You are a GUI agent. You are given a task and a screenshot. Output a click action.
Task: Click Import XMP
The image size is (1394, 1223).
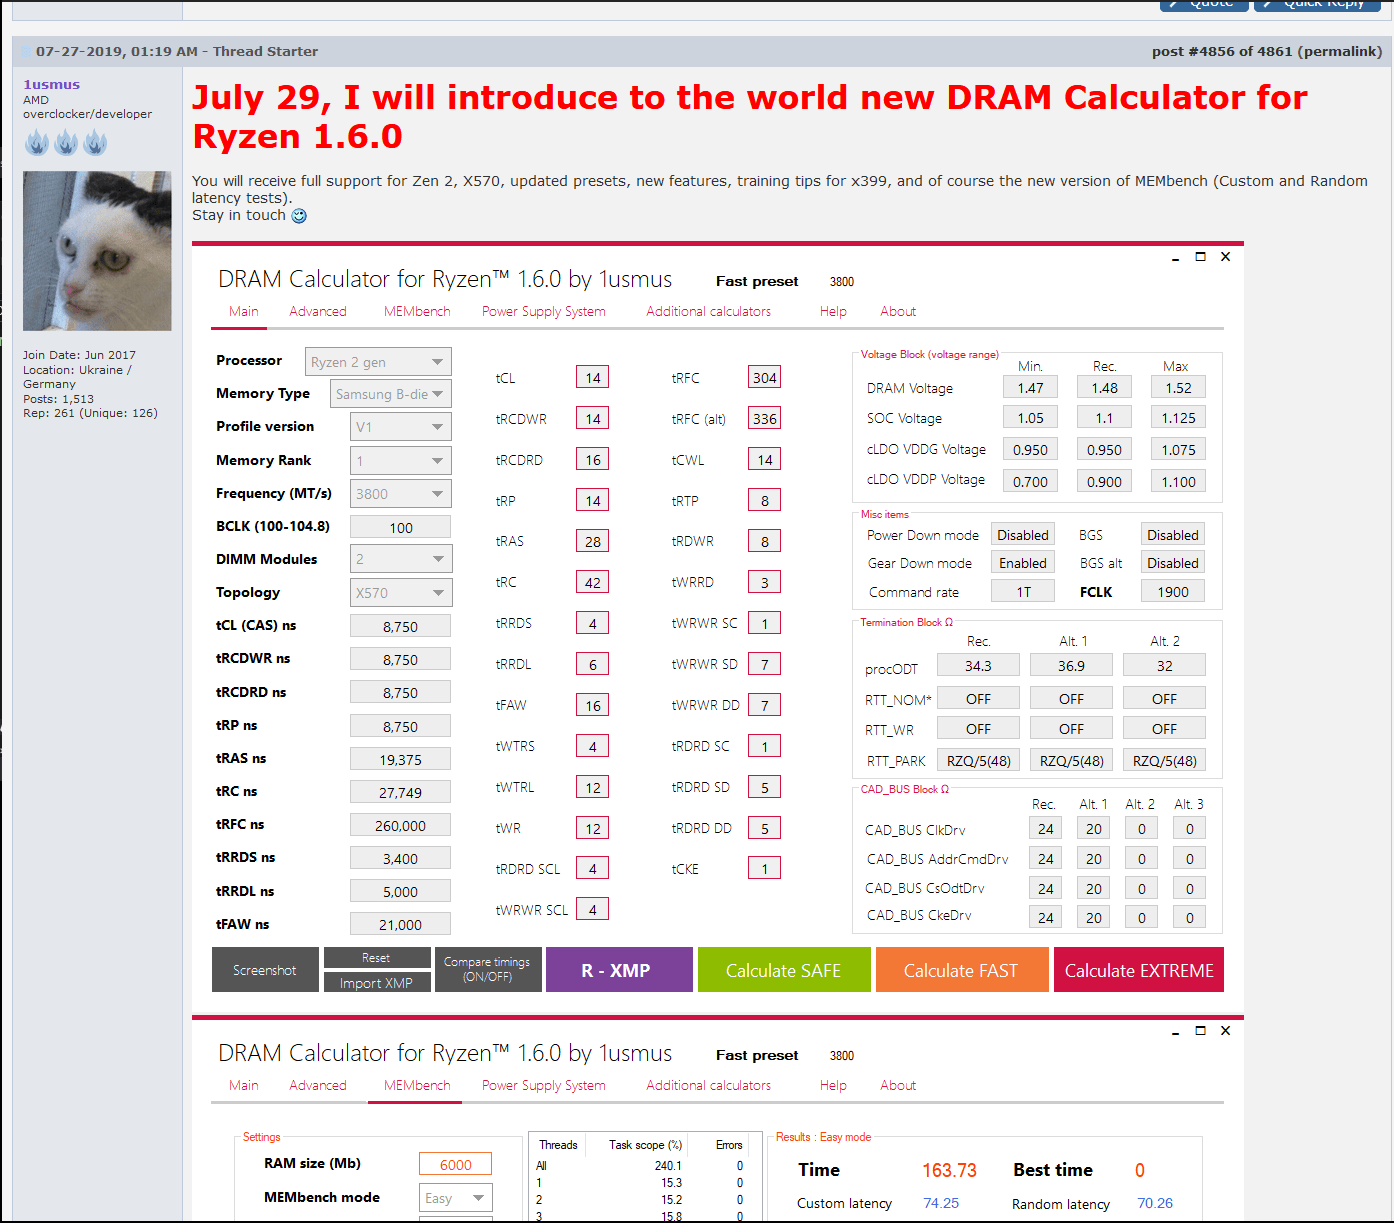[377, 983]
